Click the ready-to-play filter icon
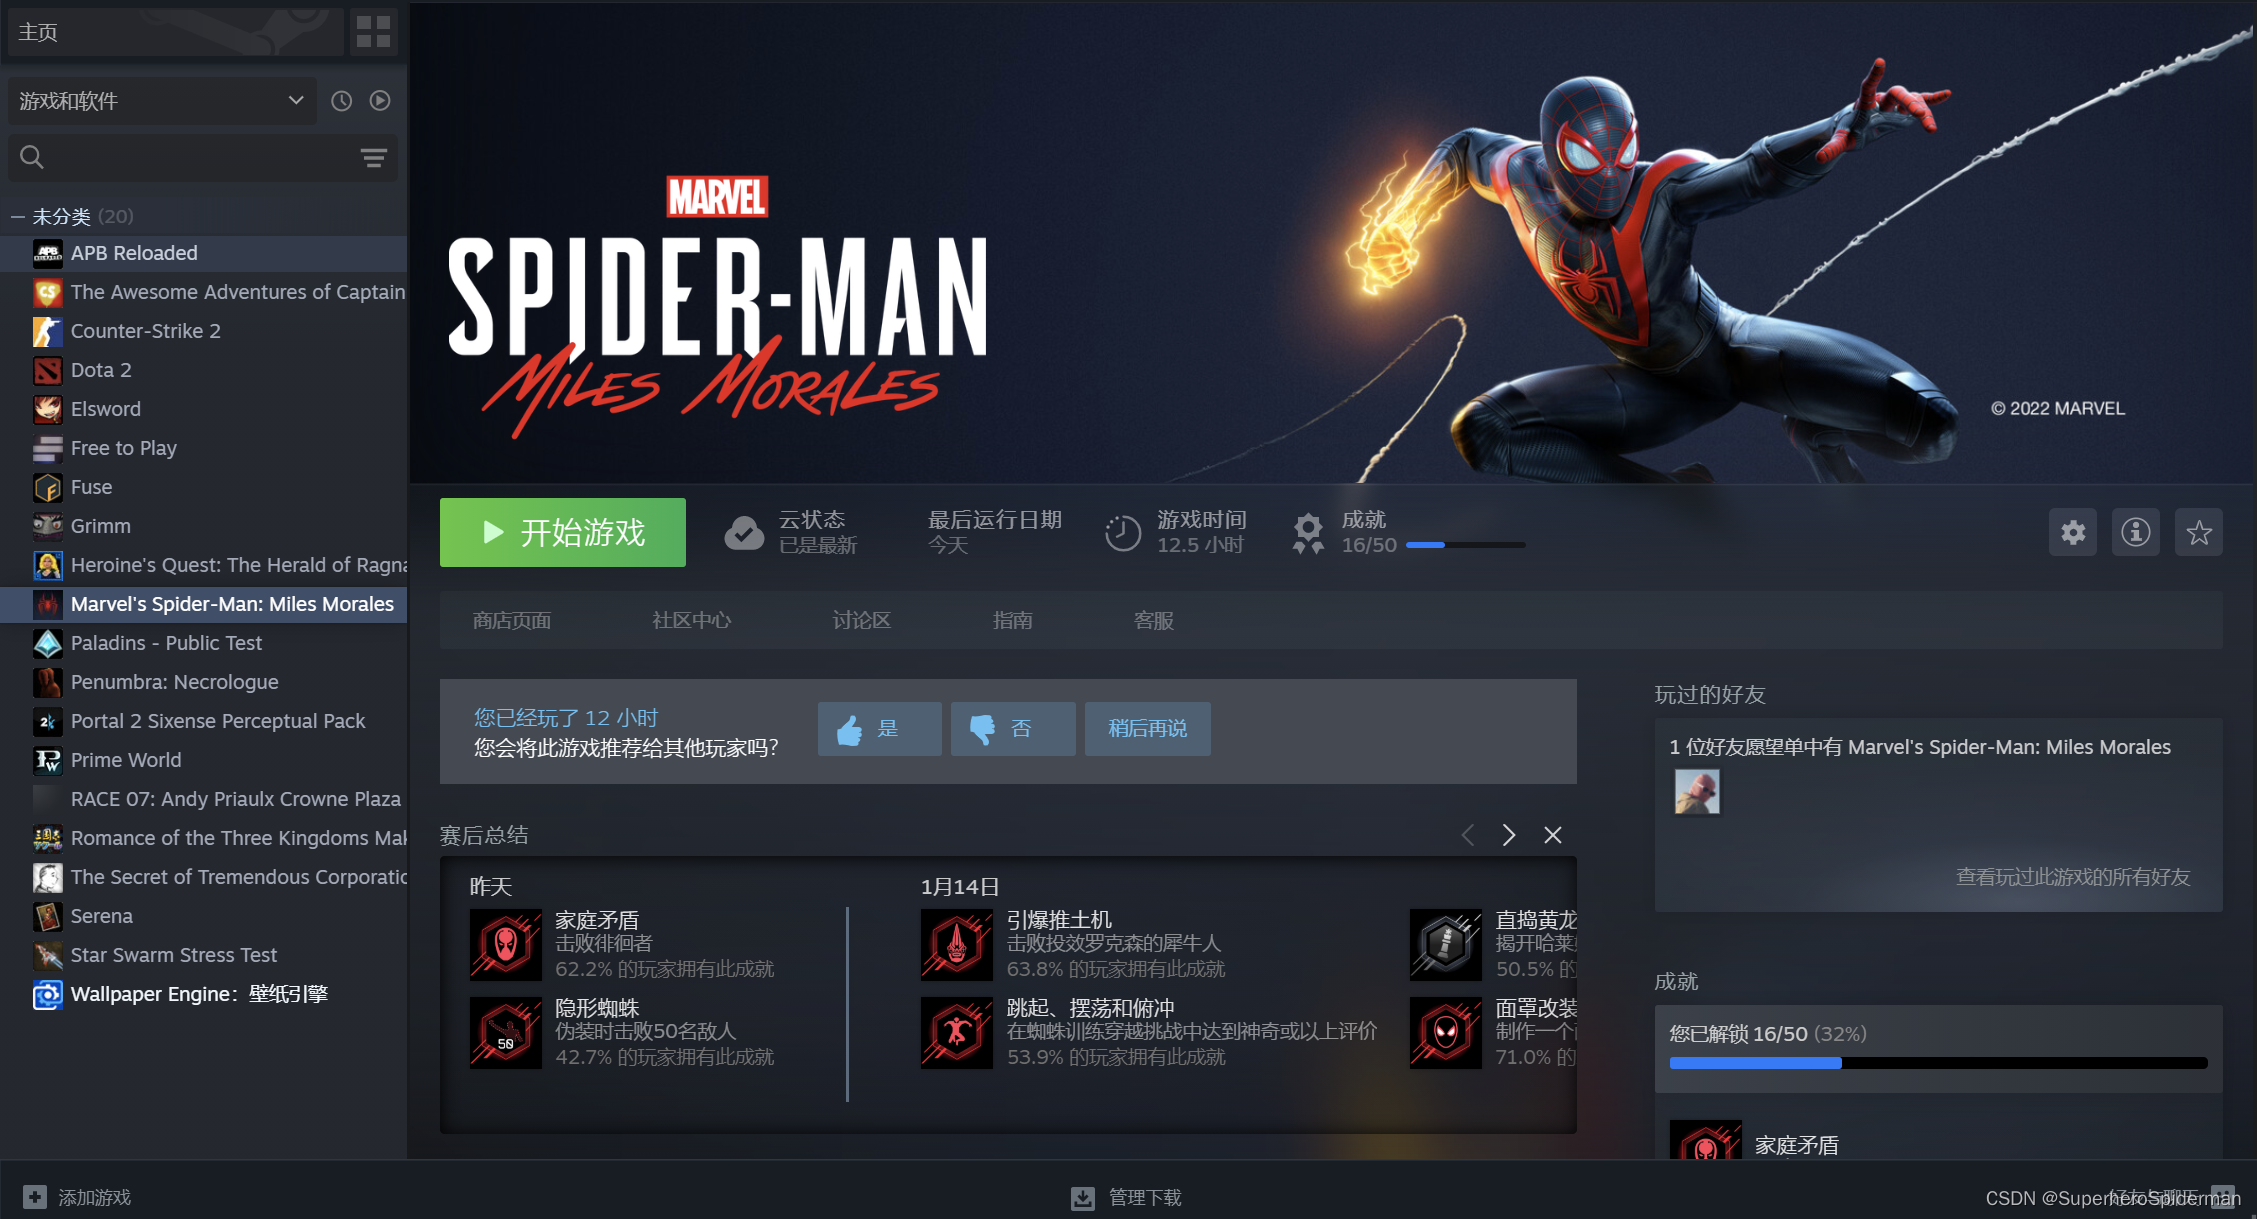 click(x=380, y=101)
